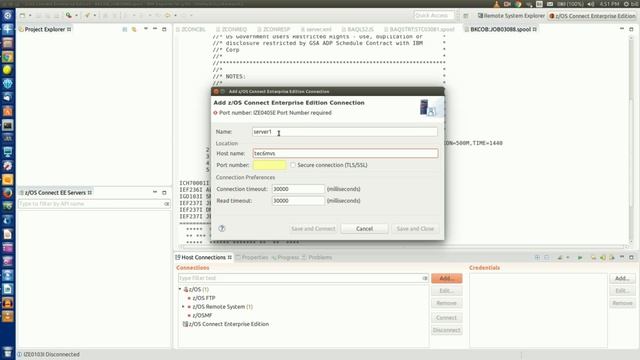Click the Host name field with tec6mvs
The width and height of the screenshot is (640, 360).
[x=345, y=153]
